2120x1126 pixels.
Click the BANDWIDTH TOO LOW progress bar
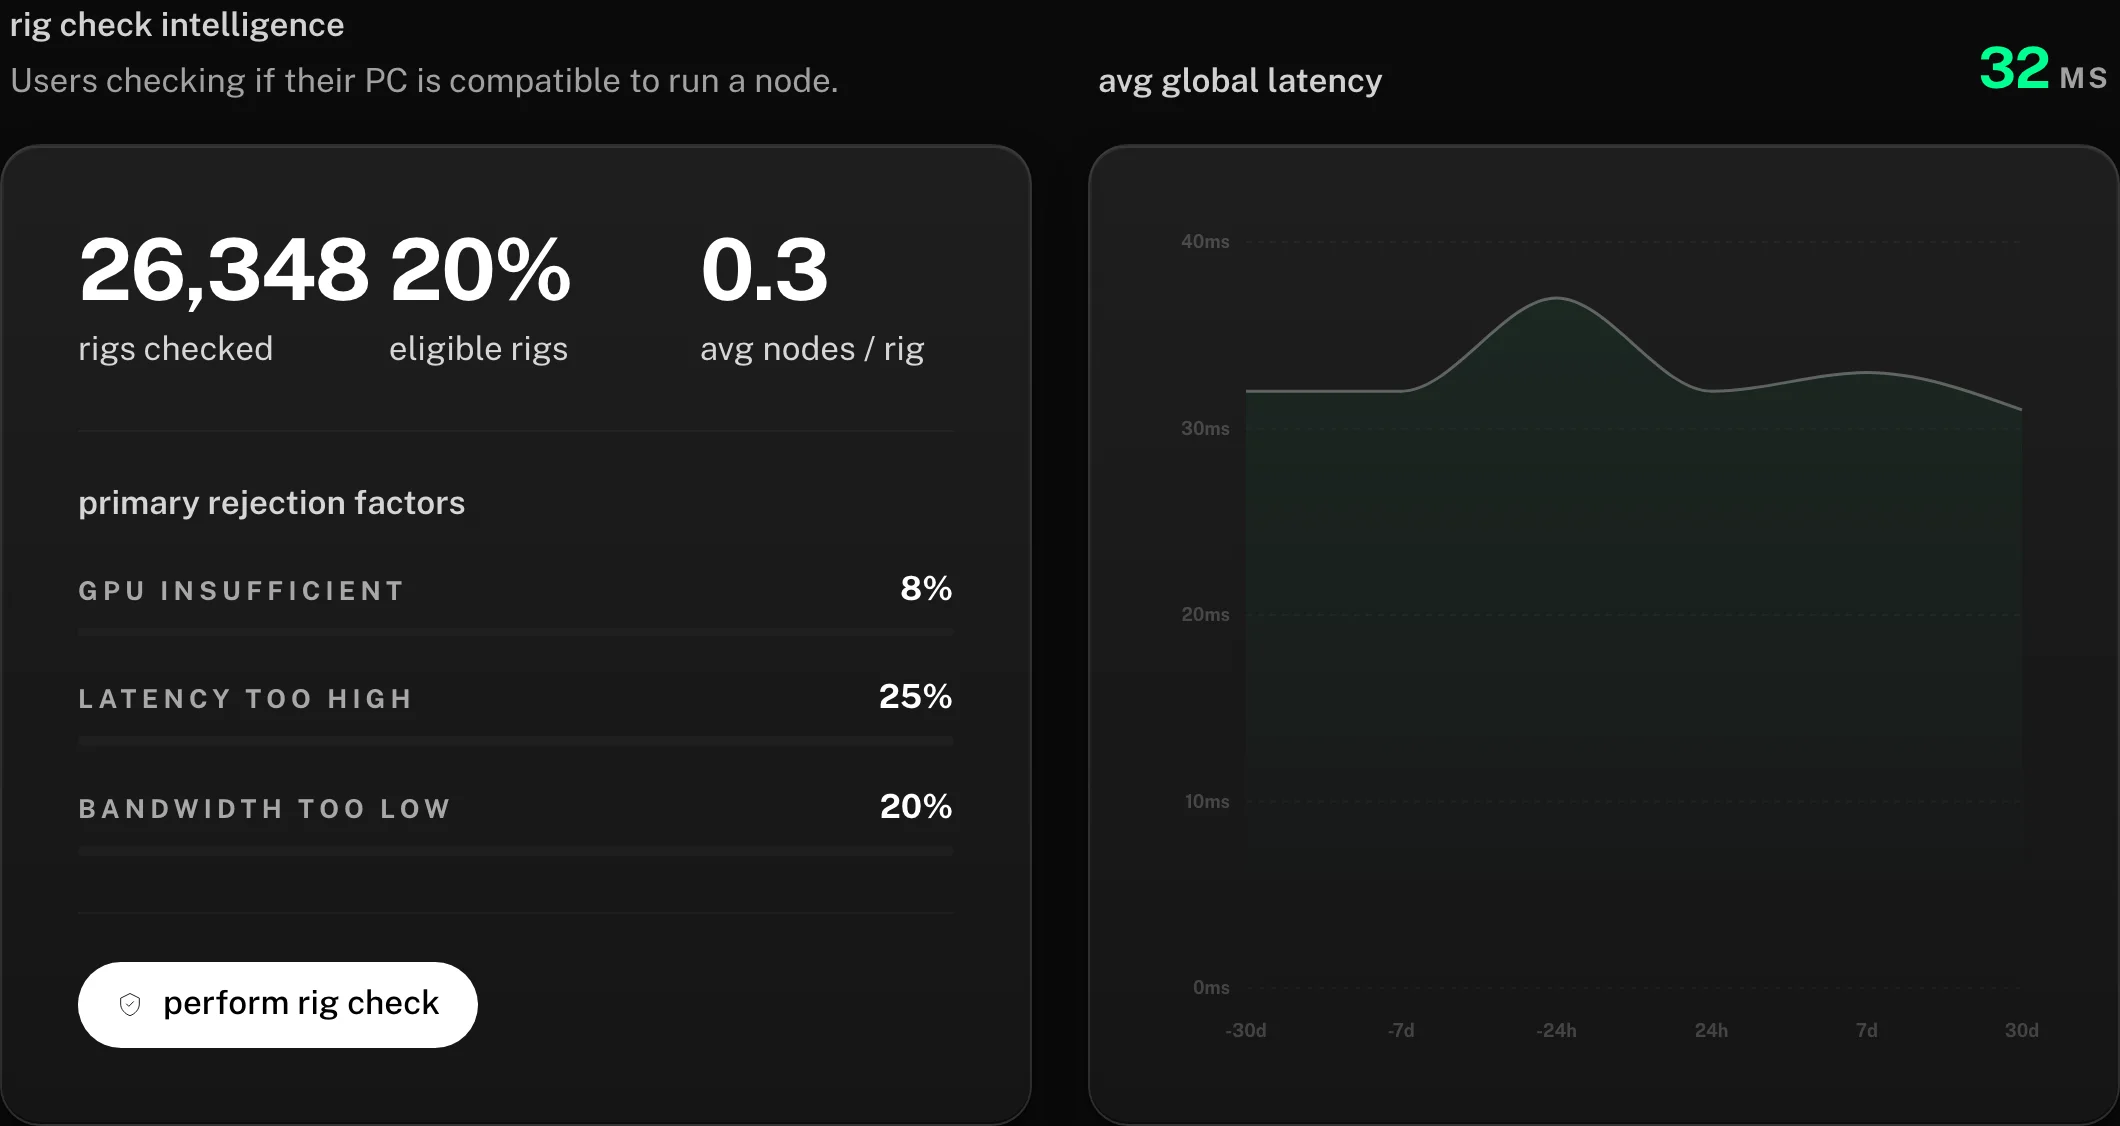tap(516, 851)
